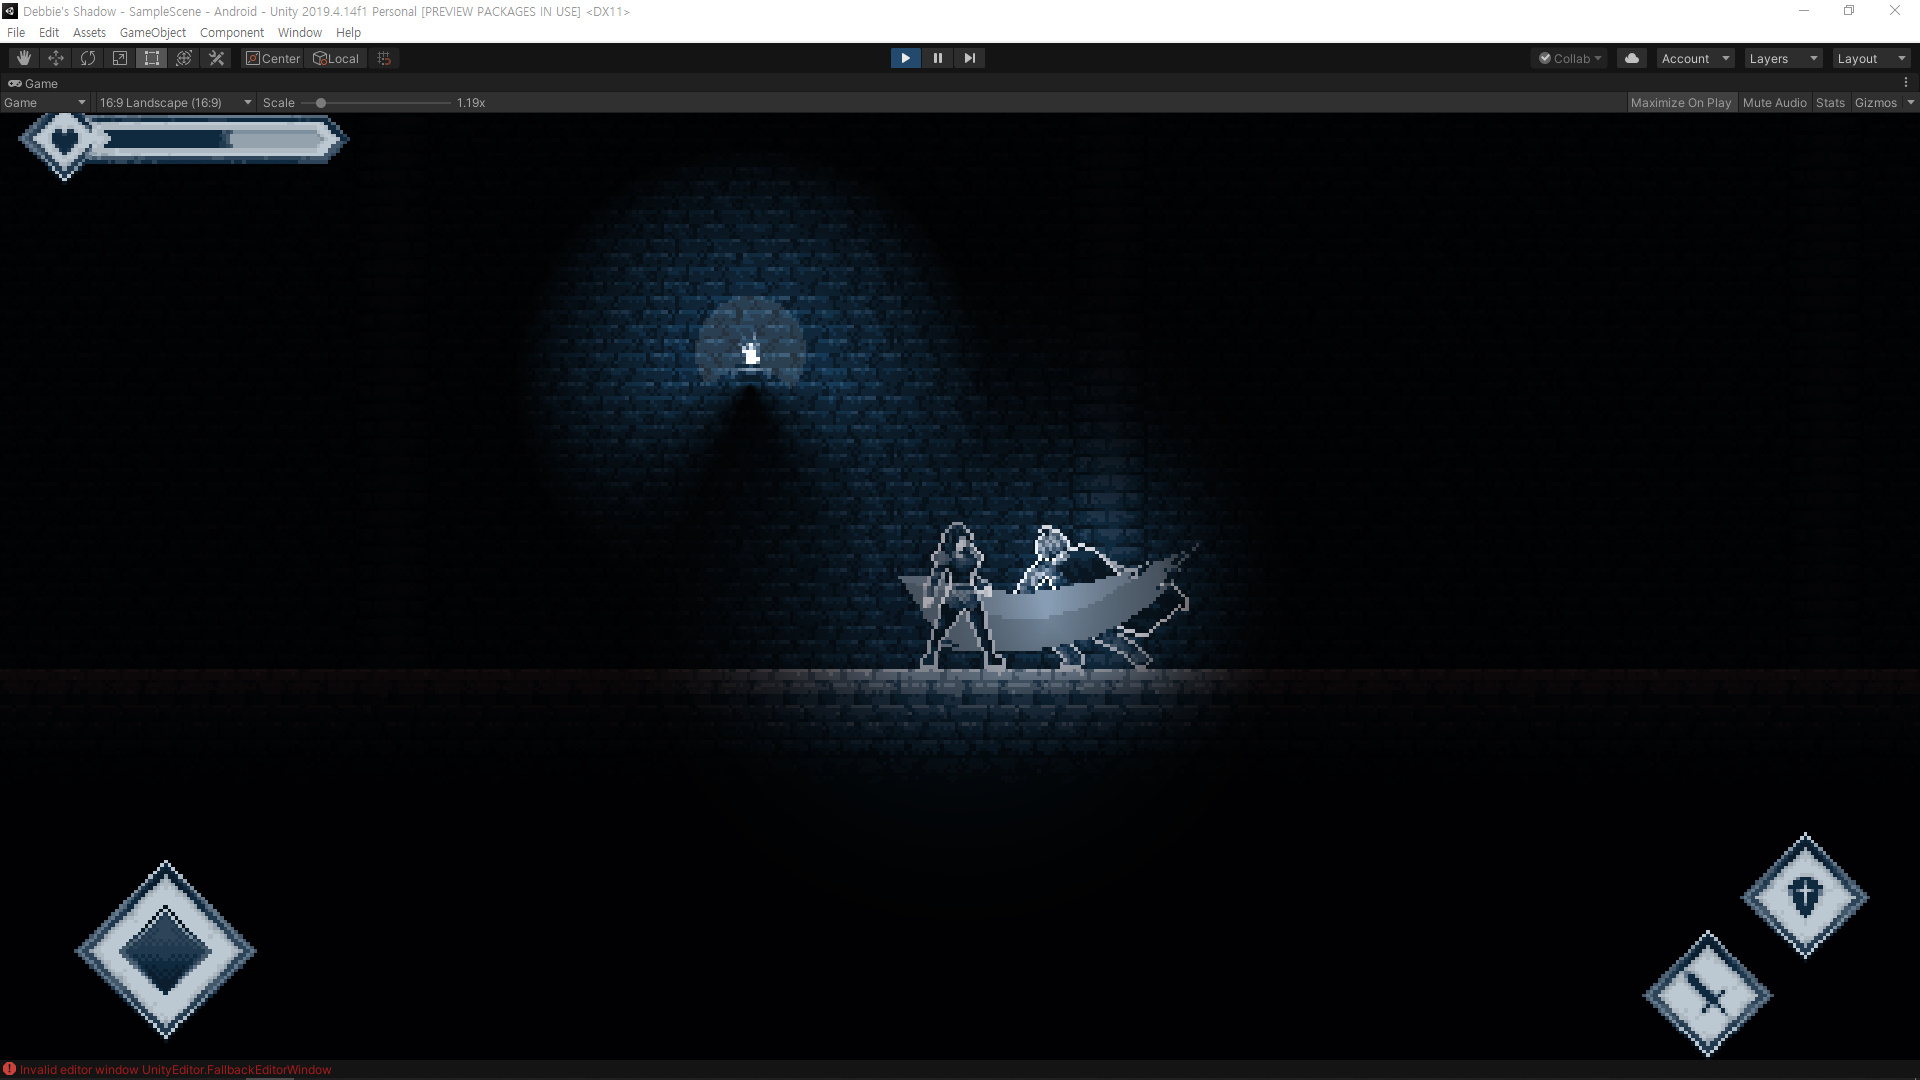Toggle the Stats overlay
The width and height of the screenshot is (1920, 1080).
1830,103
